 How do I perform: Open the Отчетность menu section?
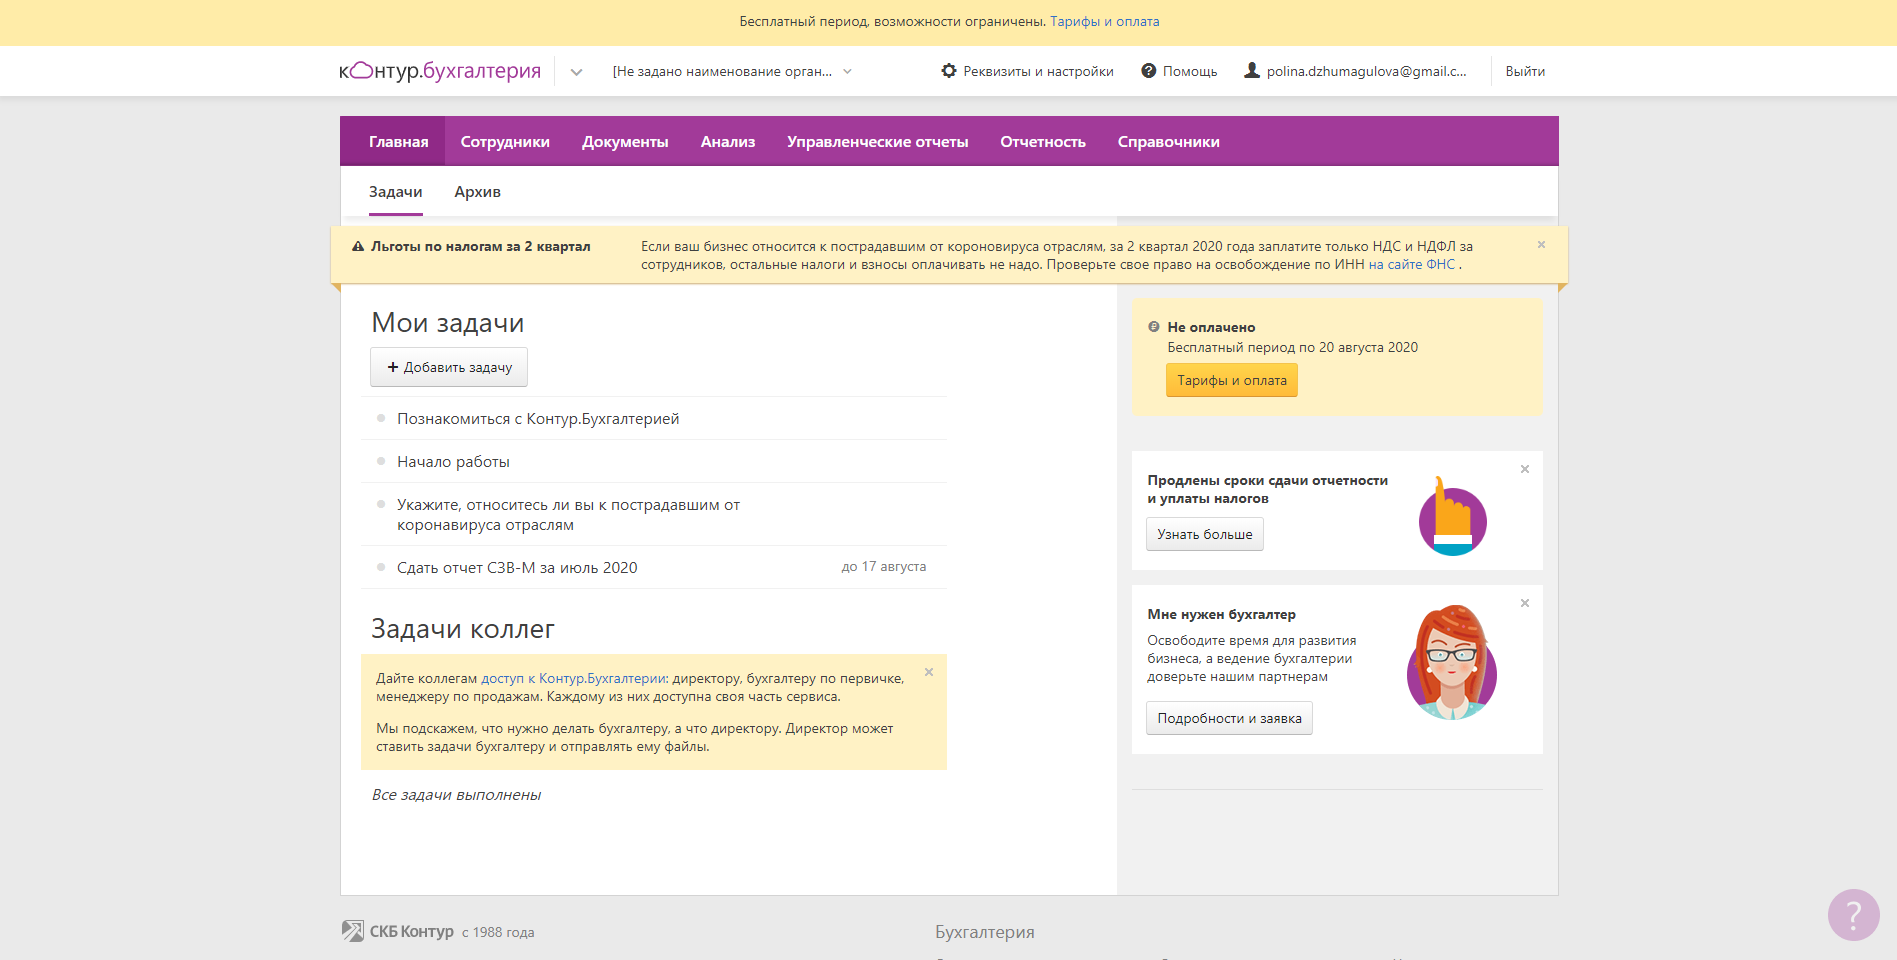[x=1043, y=142]
